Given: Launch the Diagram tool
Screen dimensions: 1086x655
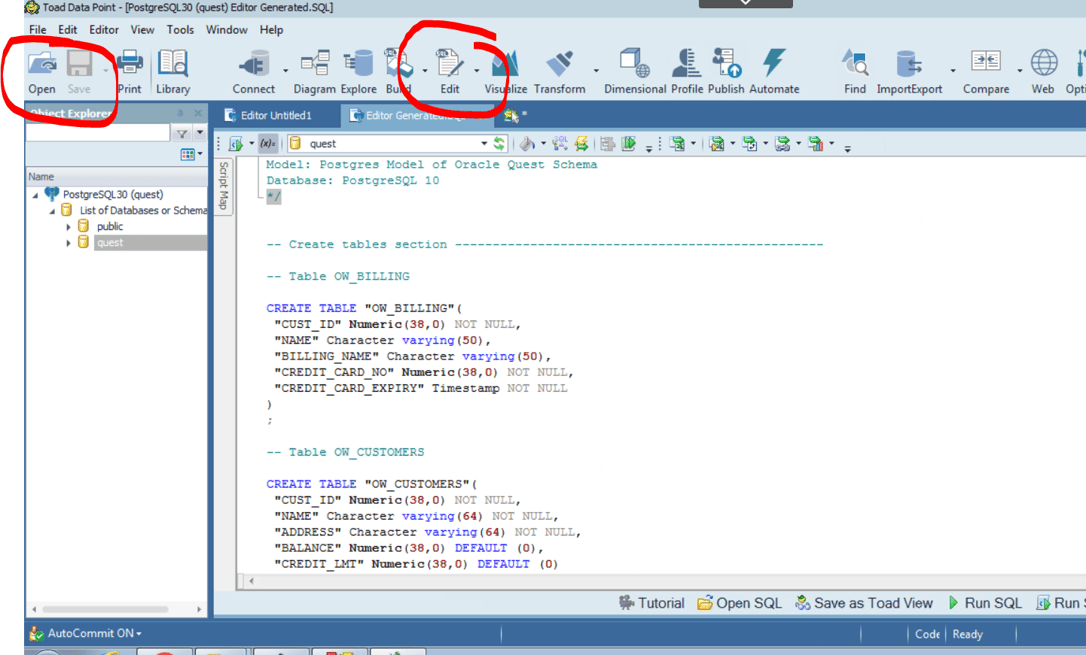Looking at the screenshot, I should click(x=314, y=72).
